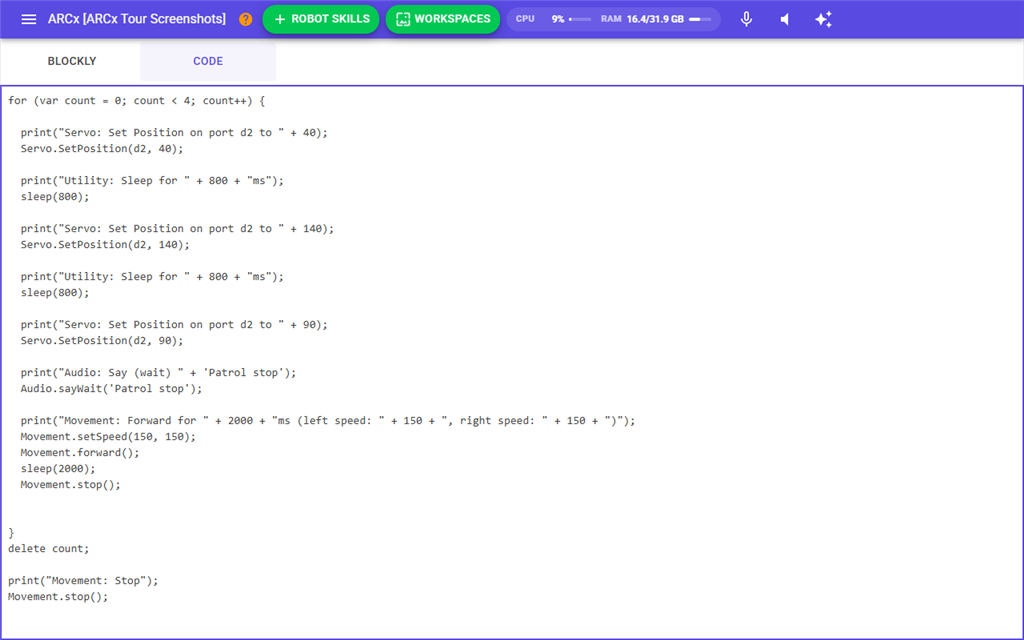
Task: Click the Movement.forward() line
Action: (80, 453)
